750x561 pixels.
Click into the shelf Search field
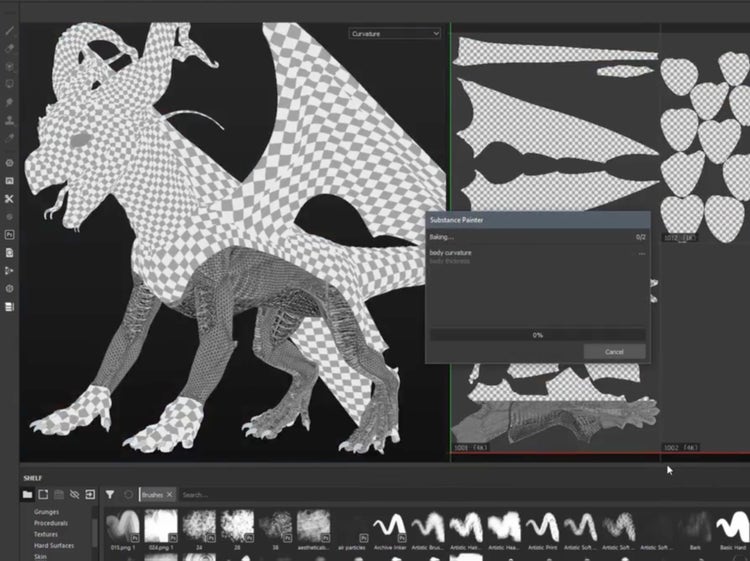pos(459,495)
